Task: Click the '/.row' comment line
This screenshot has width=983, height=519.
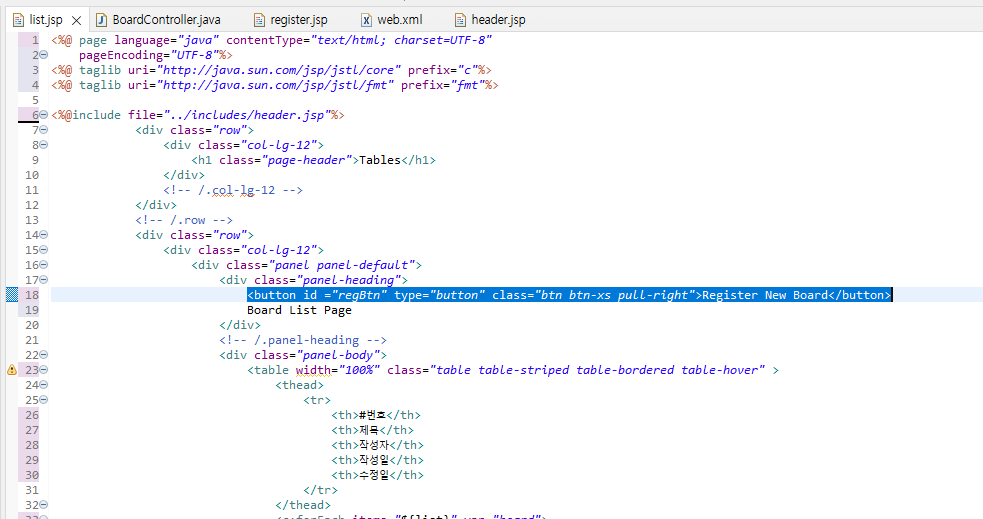Action: [184, 220]
